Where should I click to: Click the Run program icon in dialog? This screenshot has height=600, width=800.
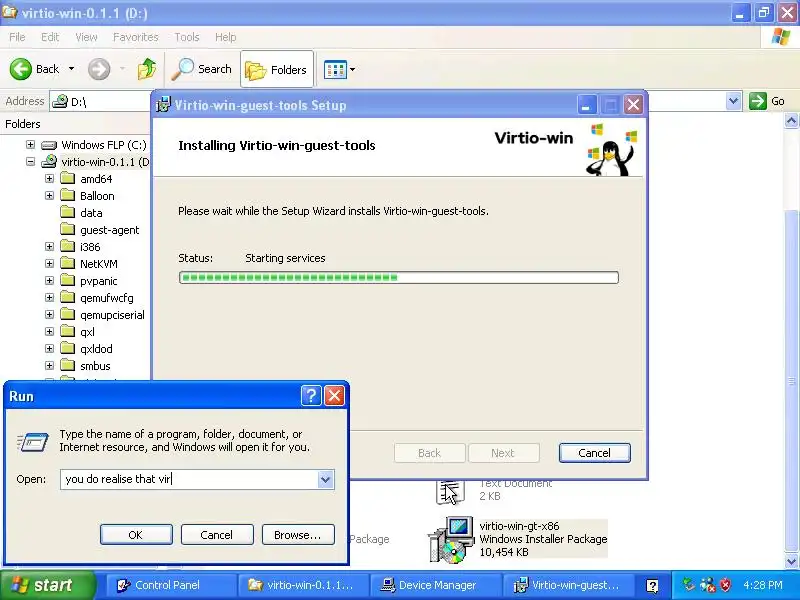click(x=33, y=441)
